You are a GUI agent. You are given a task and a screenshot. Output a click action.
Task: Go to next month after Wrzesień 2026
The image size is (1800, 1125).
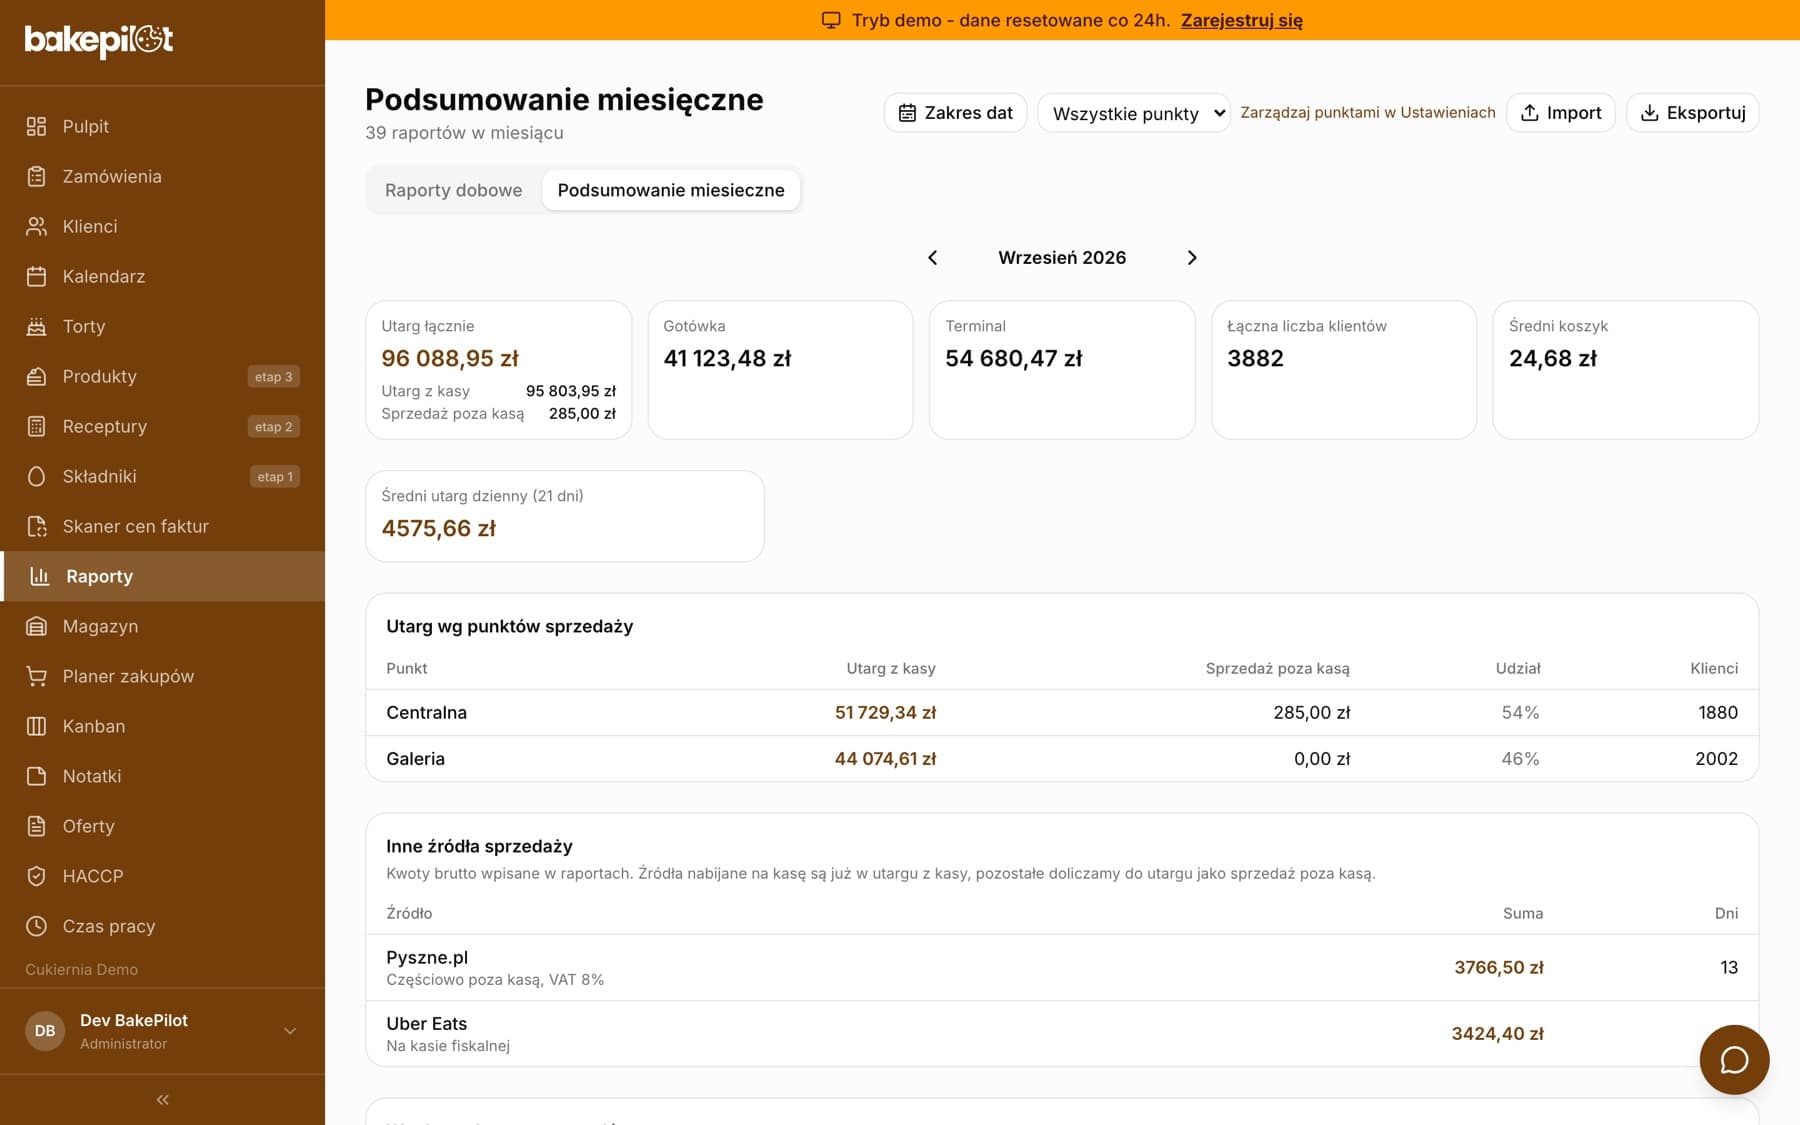[x=1192, y=258]
